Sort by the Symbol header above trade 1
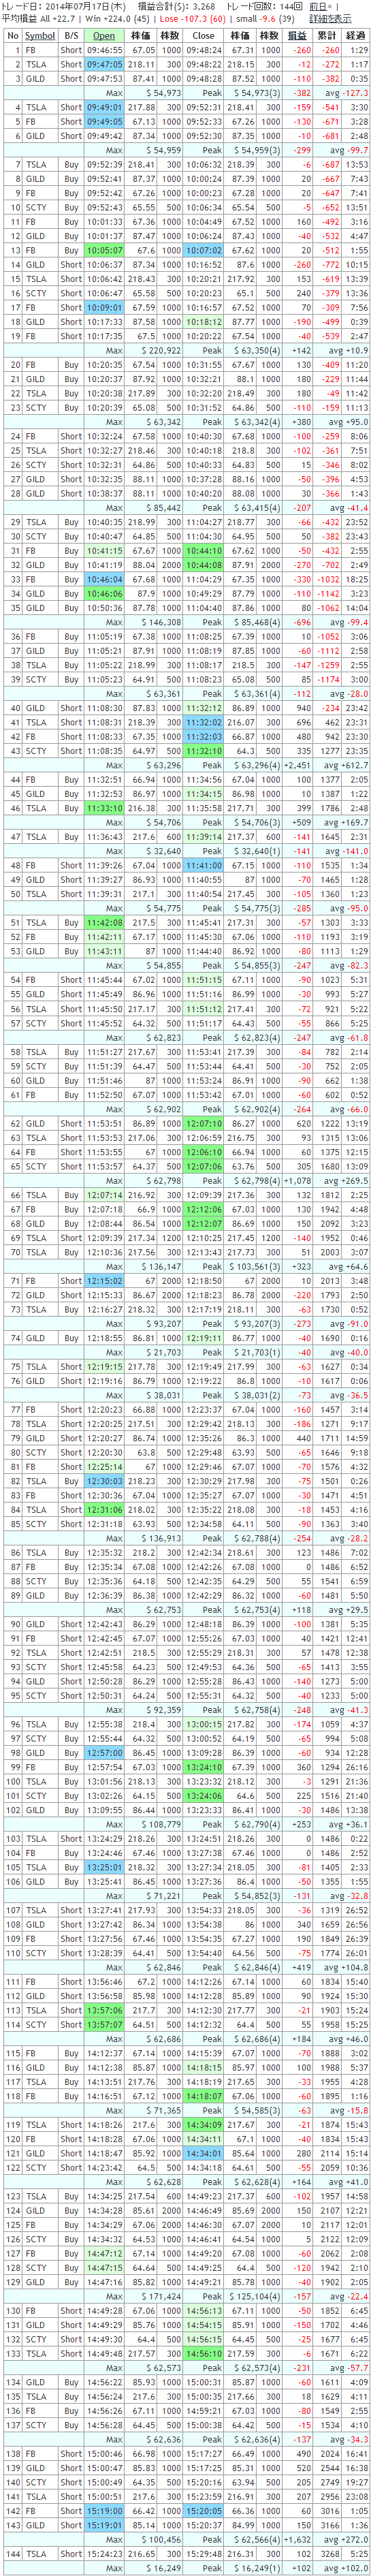 tap(40, 35)
